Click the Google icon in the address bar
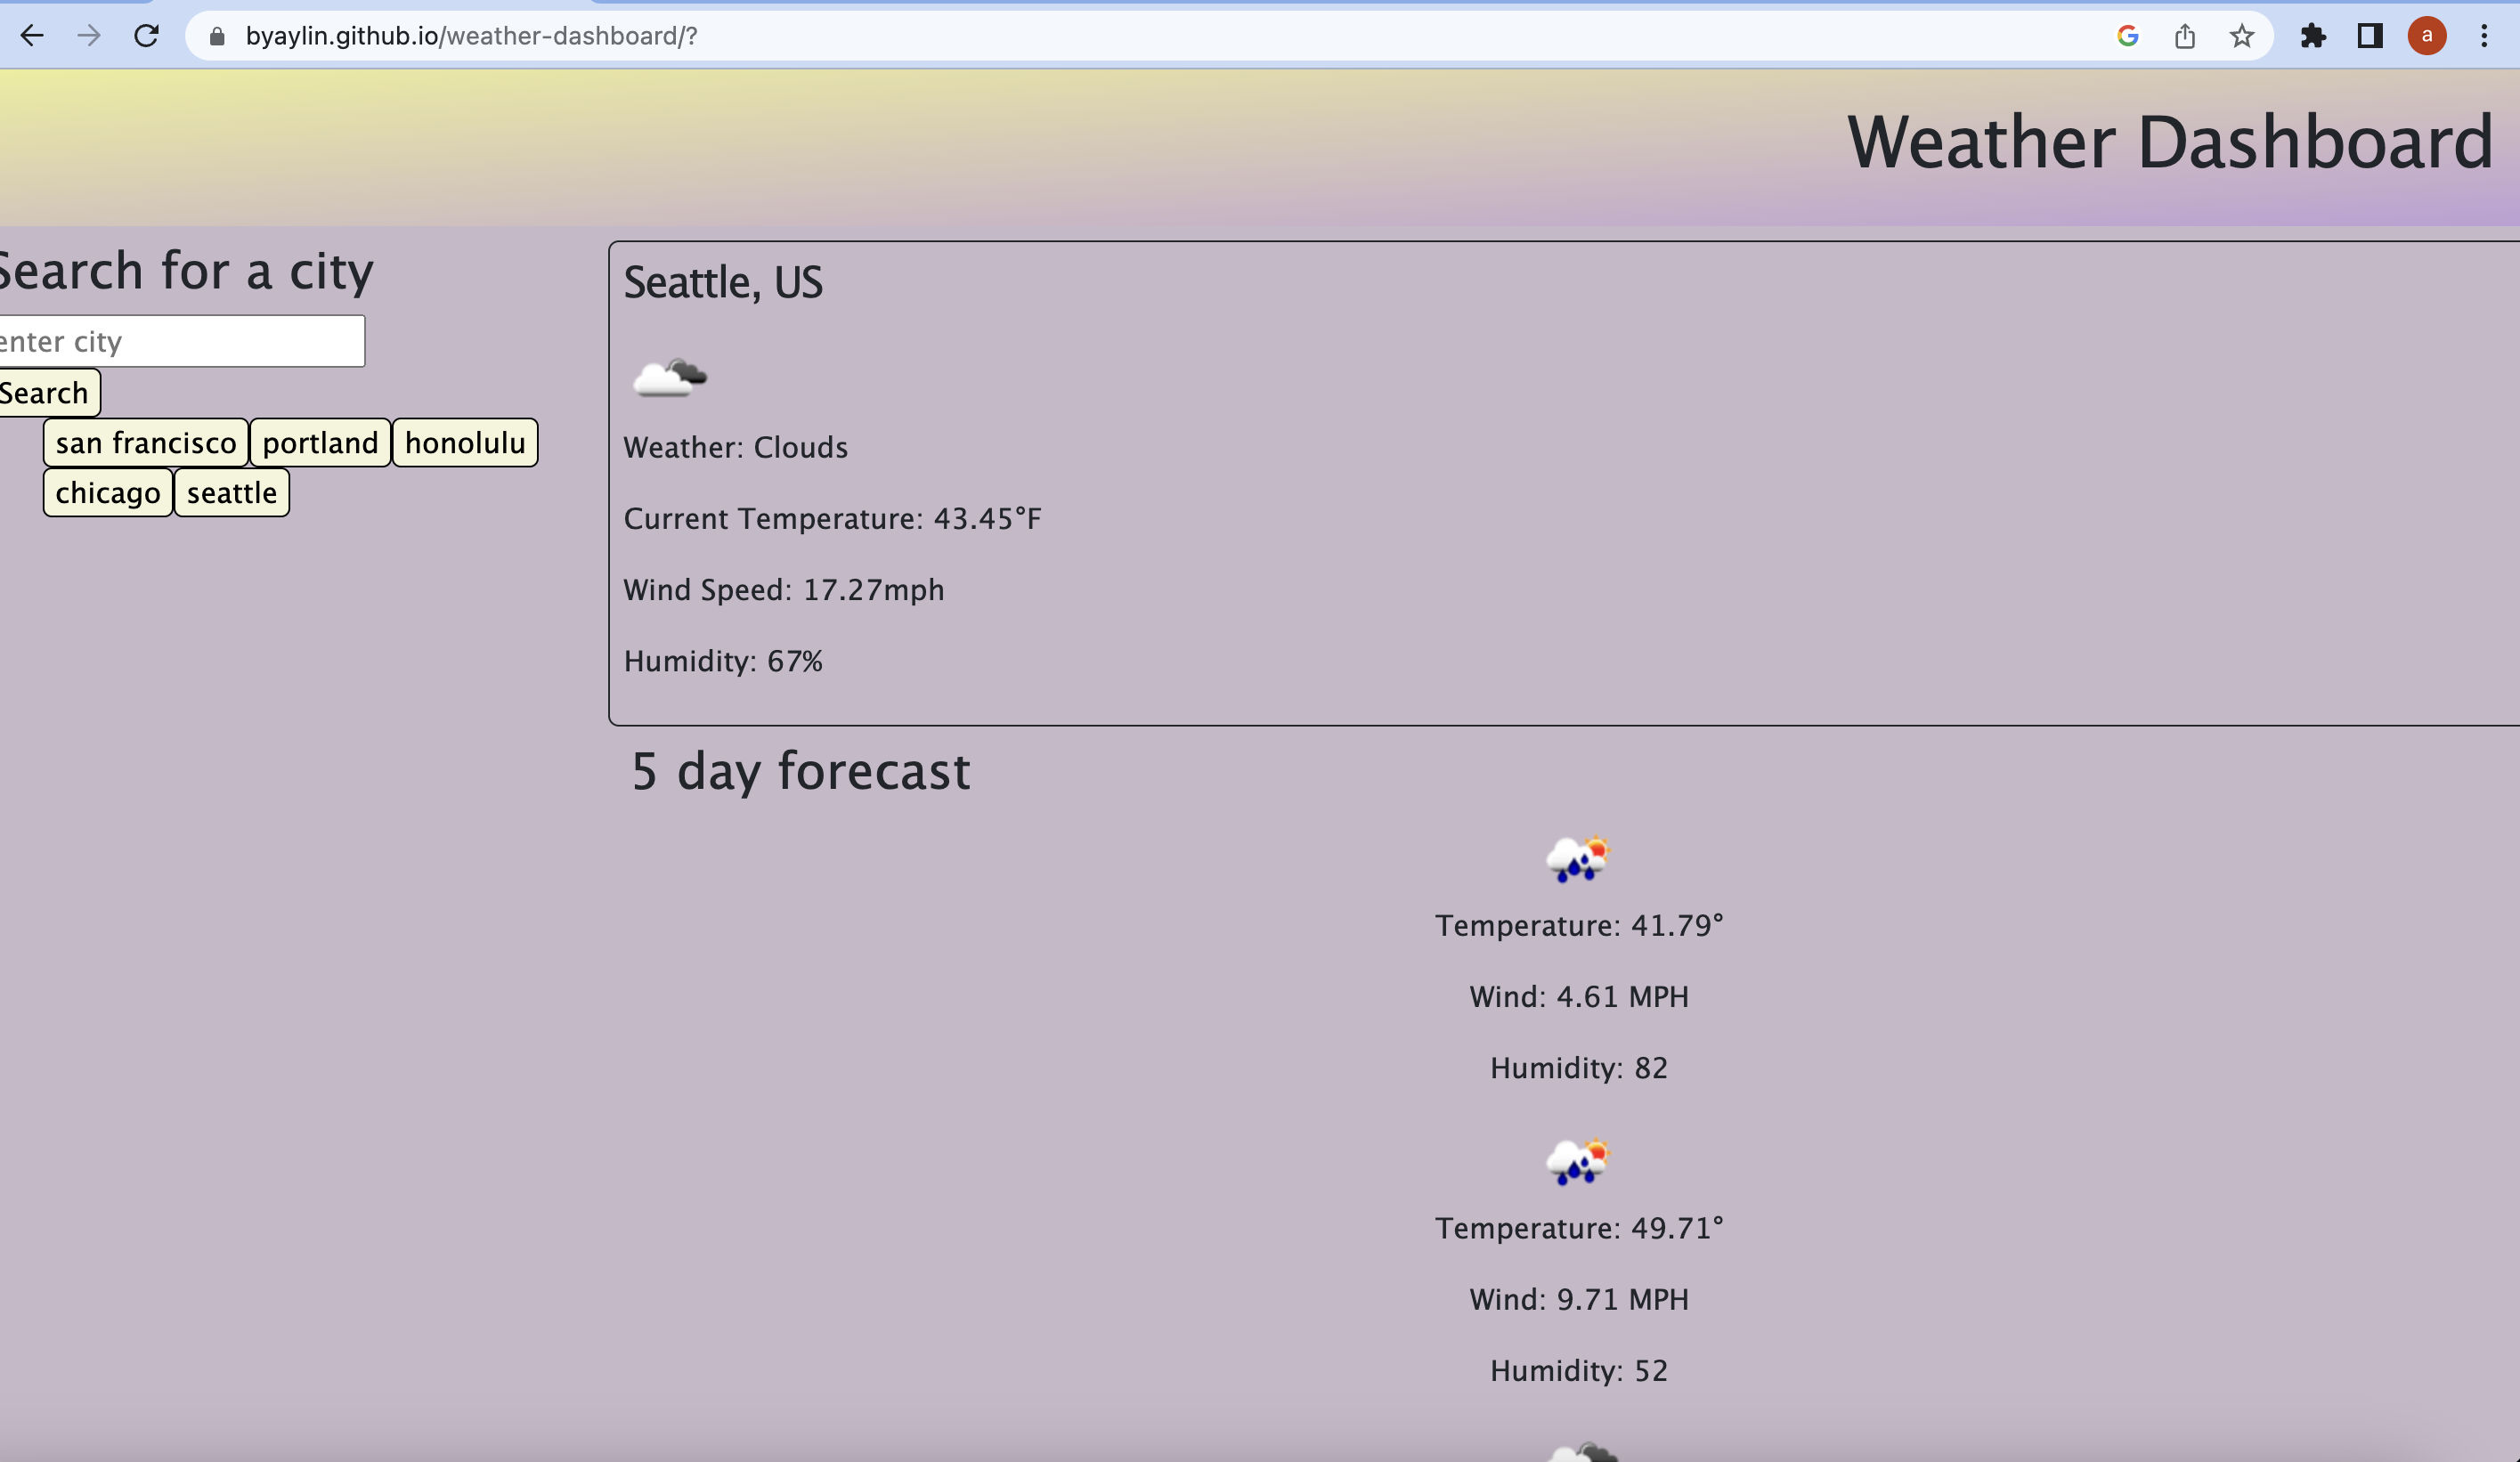Viewport: 2520px width, 1462px height. (2128, 36)
